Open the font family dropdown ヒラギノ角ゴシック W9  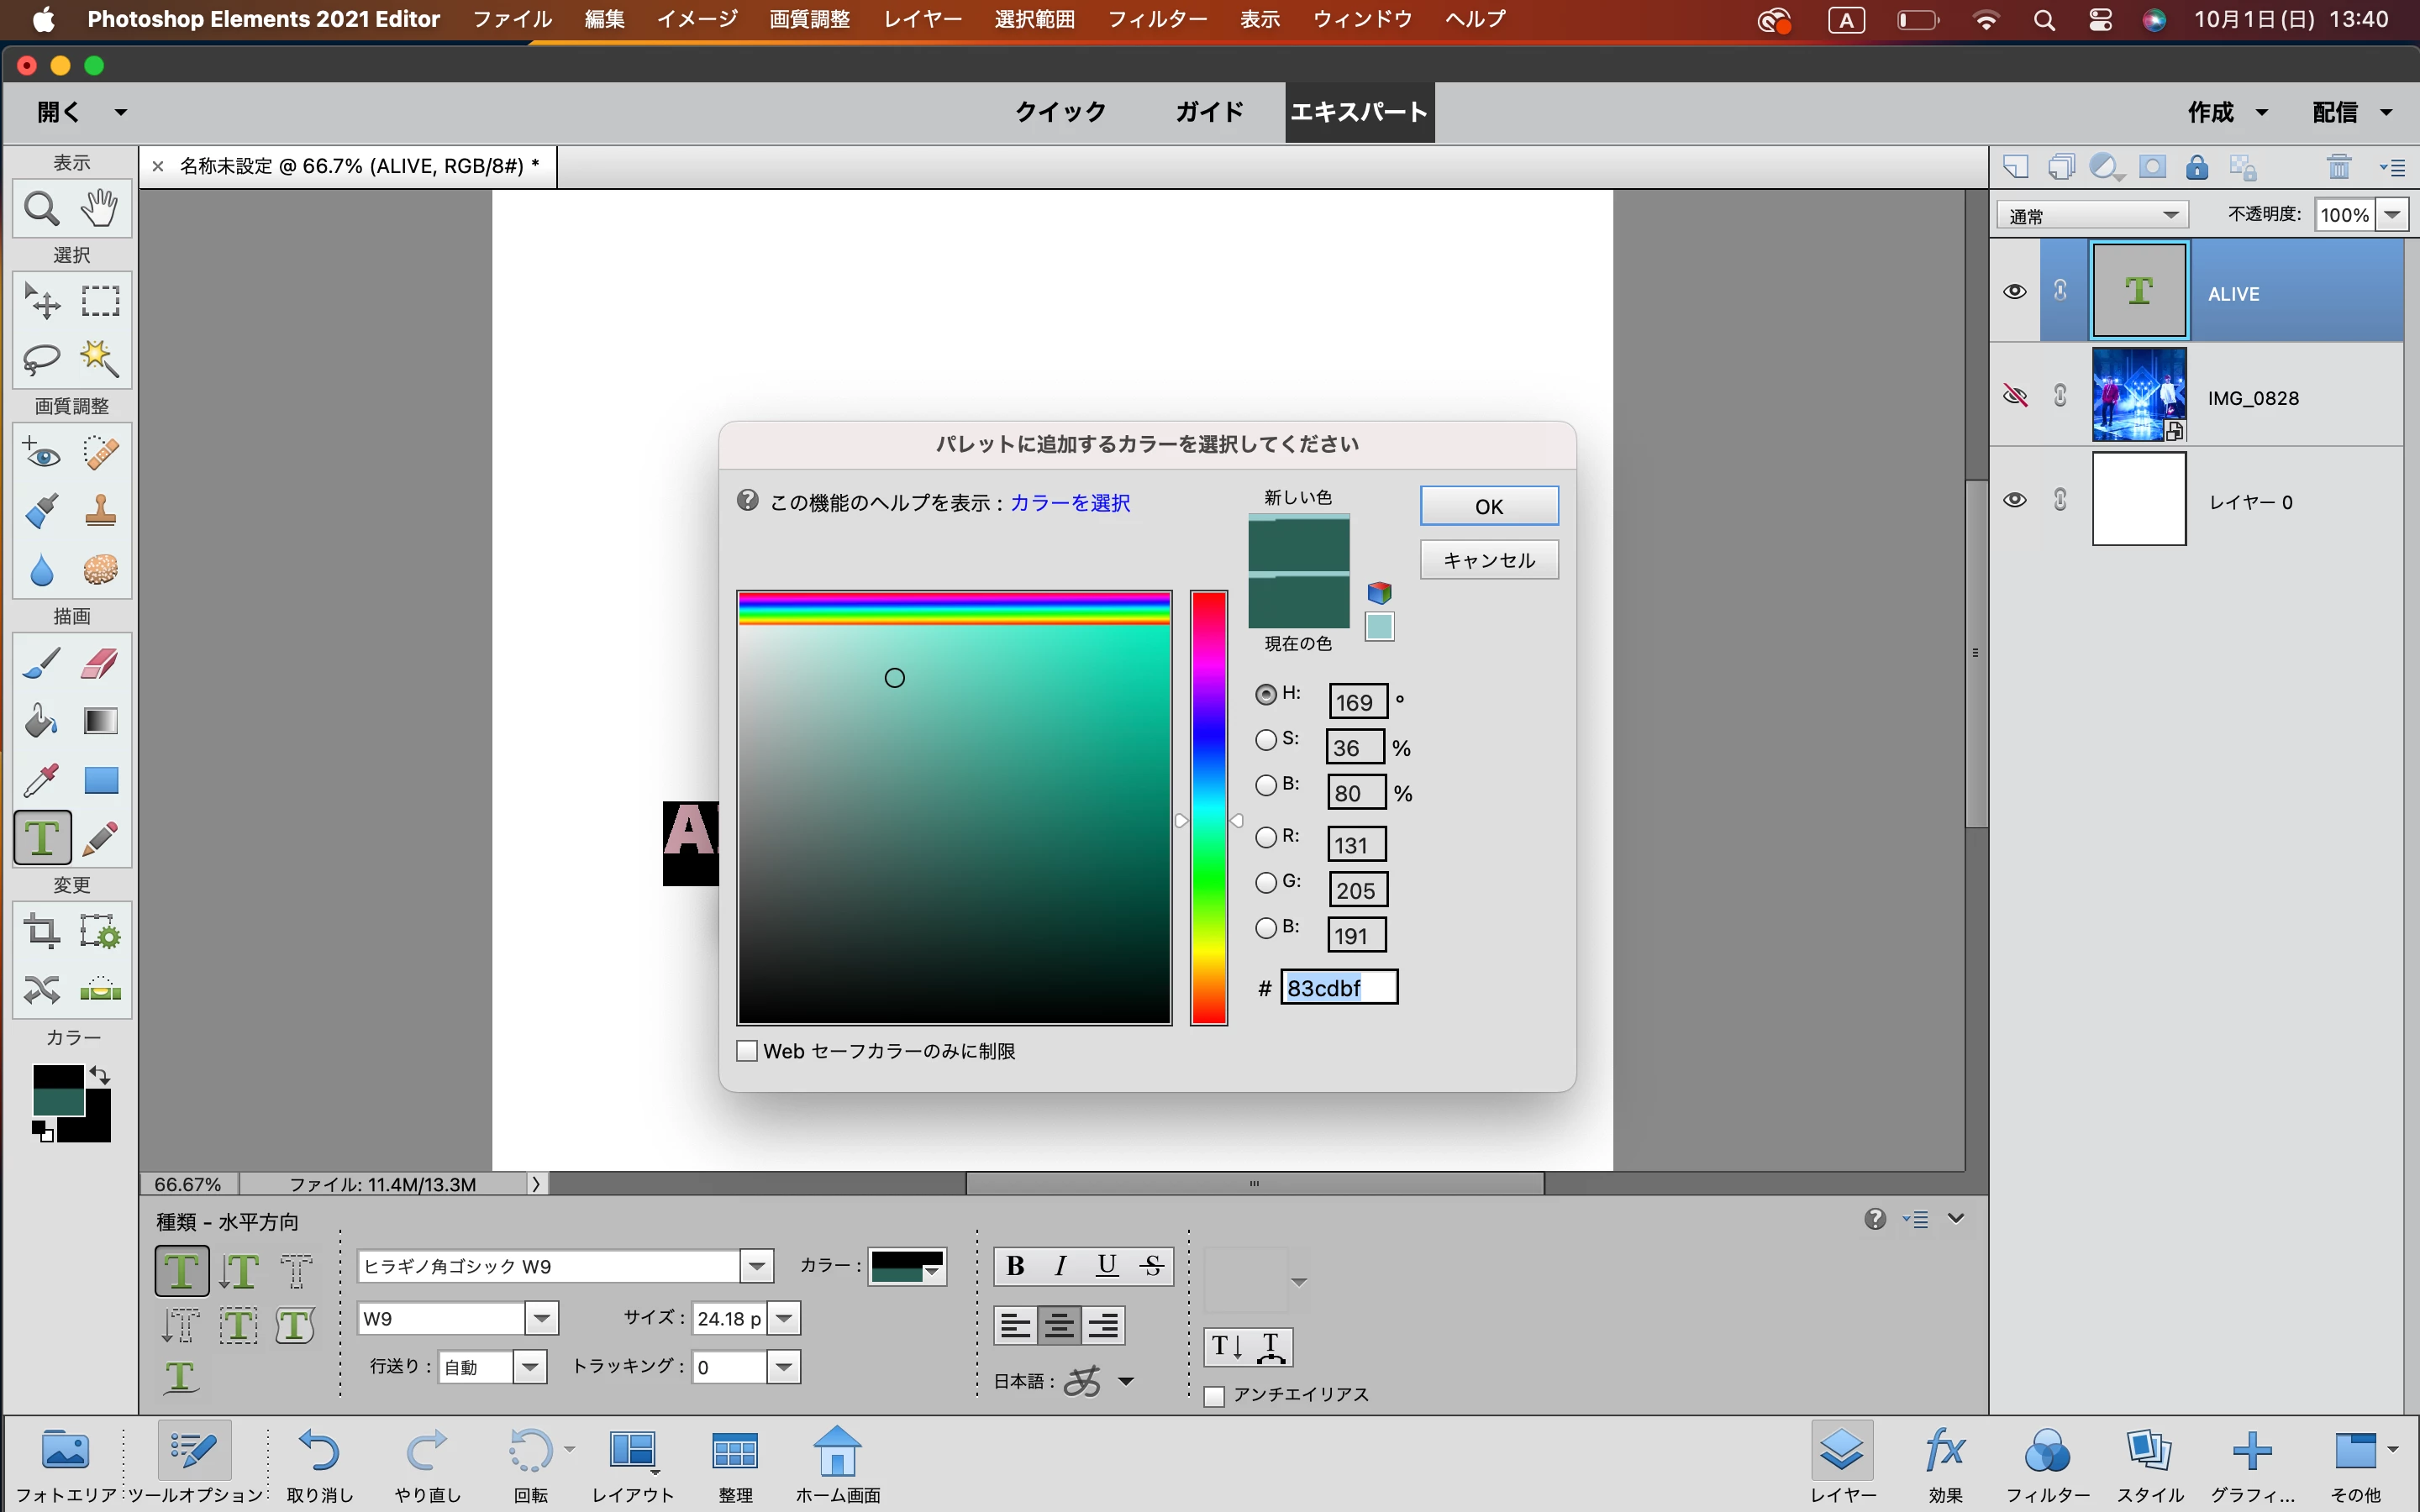tap(757, 1267)
